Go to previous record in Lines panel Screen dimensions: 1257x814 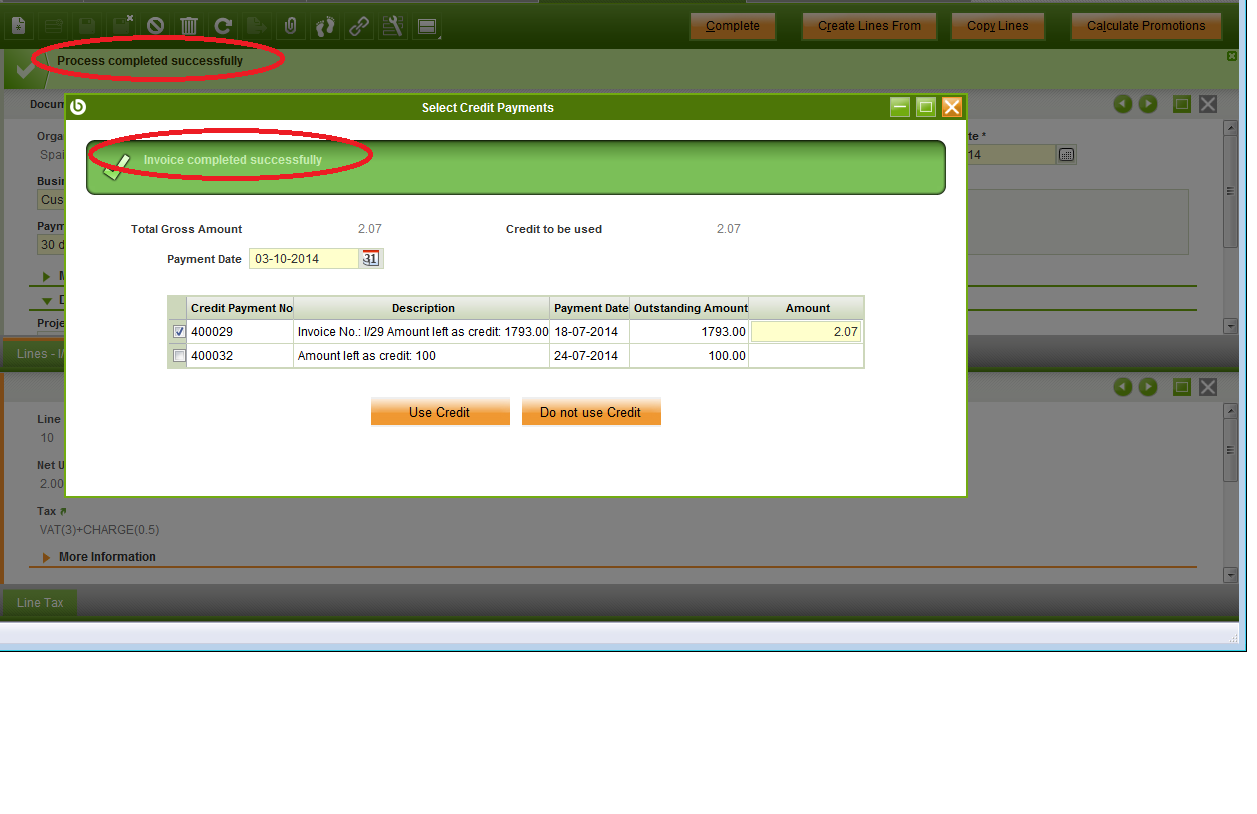pyautogui.click(x=1123, y=387)
